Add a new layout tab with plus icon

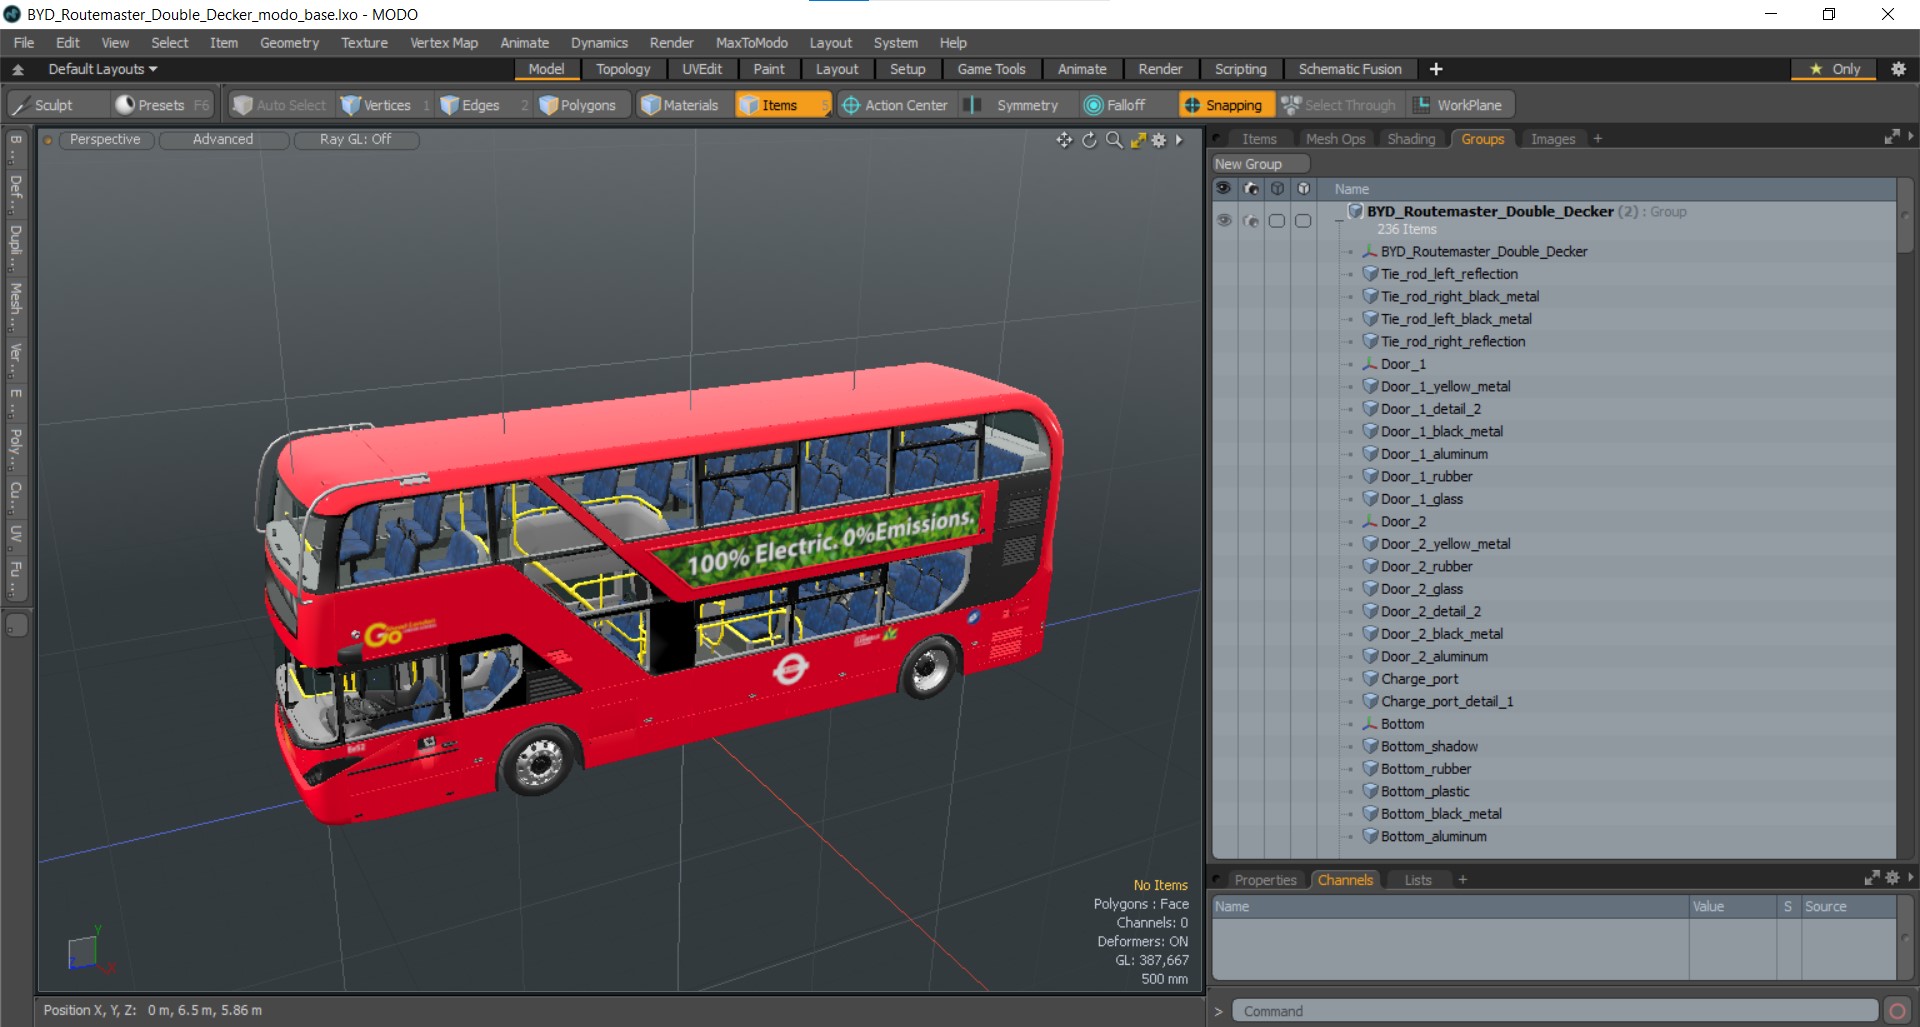pyautogui.click(x=1436, y=69)
